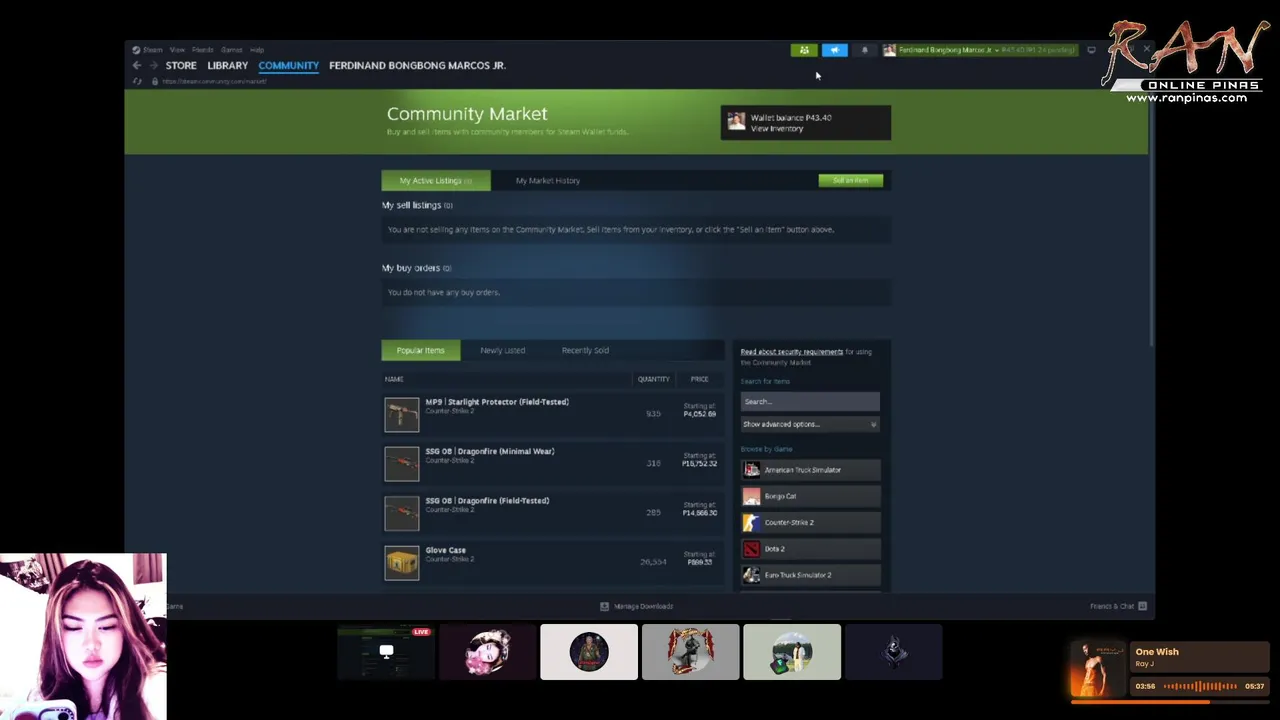The height and width of the screenshot is (720, 1280).
Task: Sort items by NAME column header
Action: [394, 379]
